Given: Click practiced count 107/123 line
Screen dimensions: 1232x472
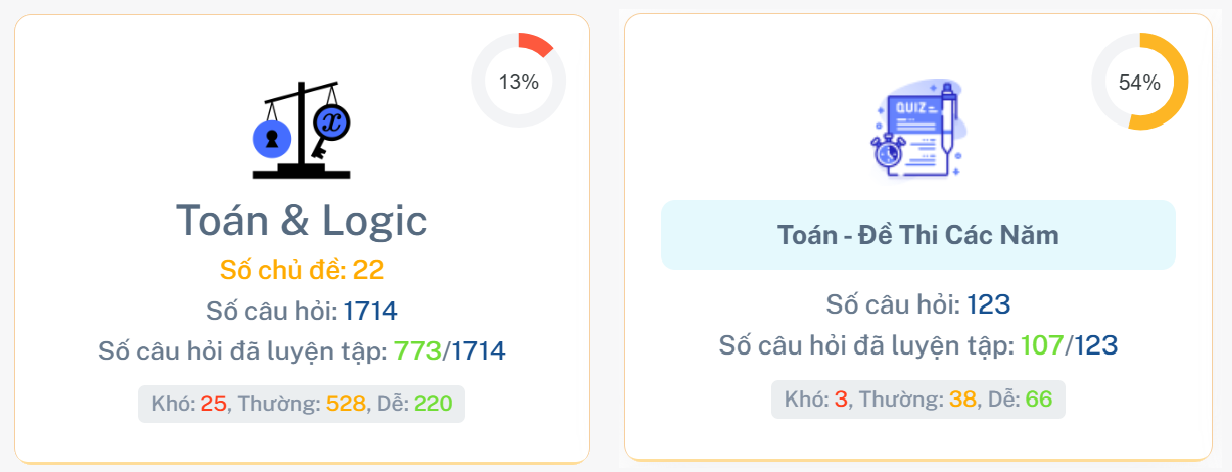Looking at the screenshot, I should tap(917, 346).
